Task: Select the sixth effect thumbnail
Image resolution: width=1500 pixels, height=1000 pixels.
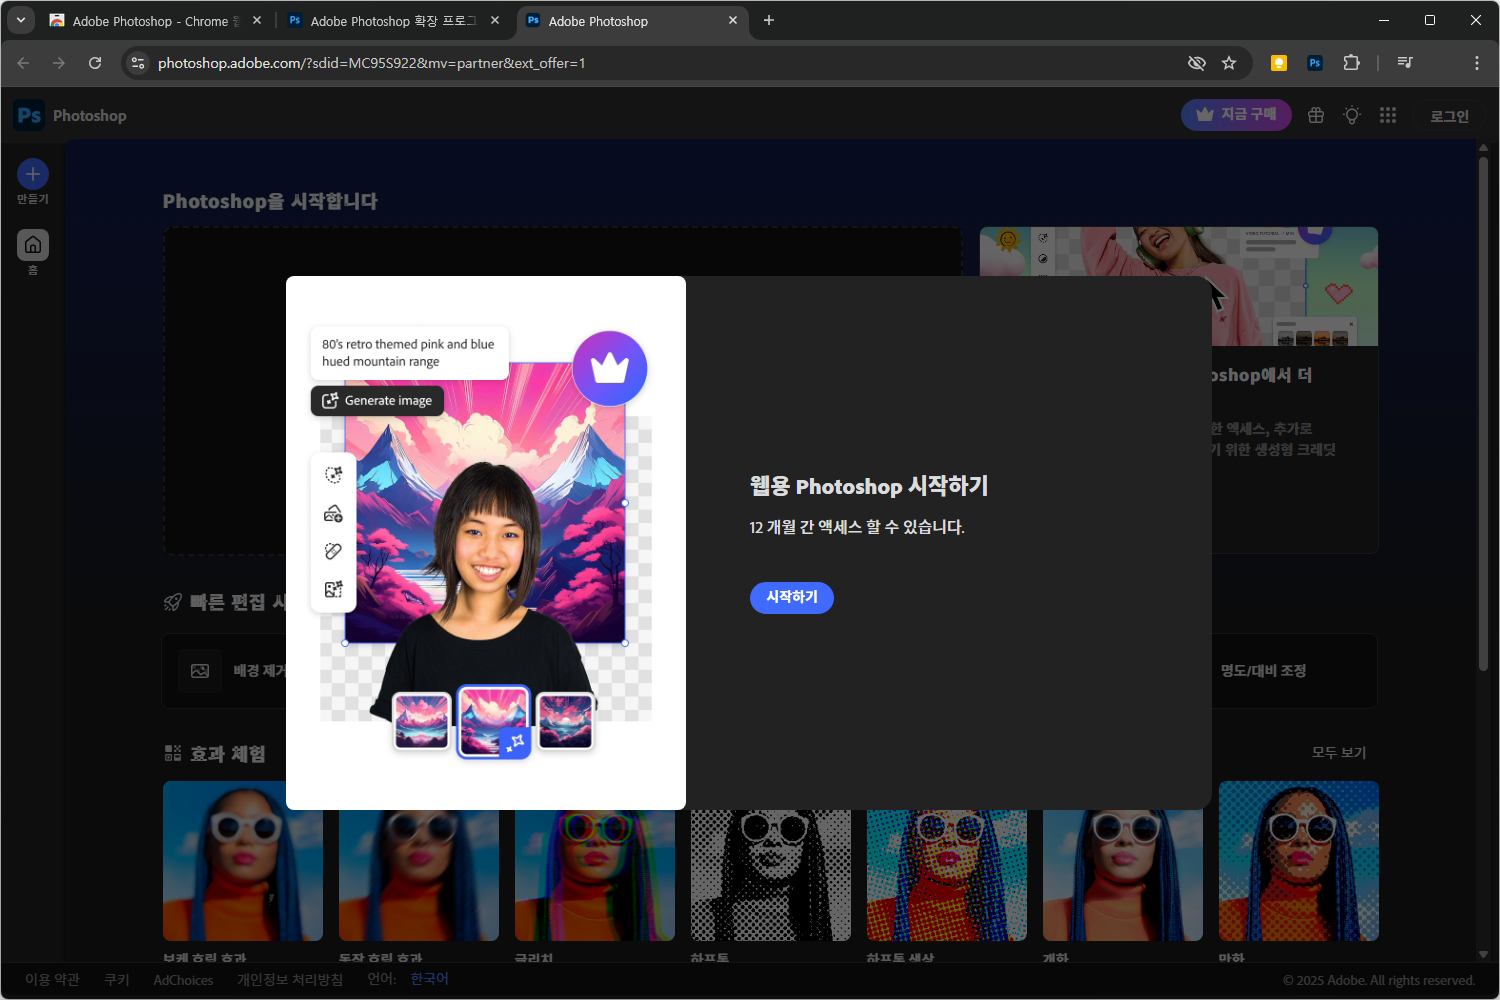Action: [1123, 876]
